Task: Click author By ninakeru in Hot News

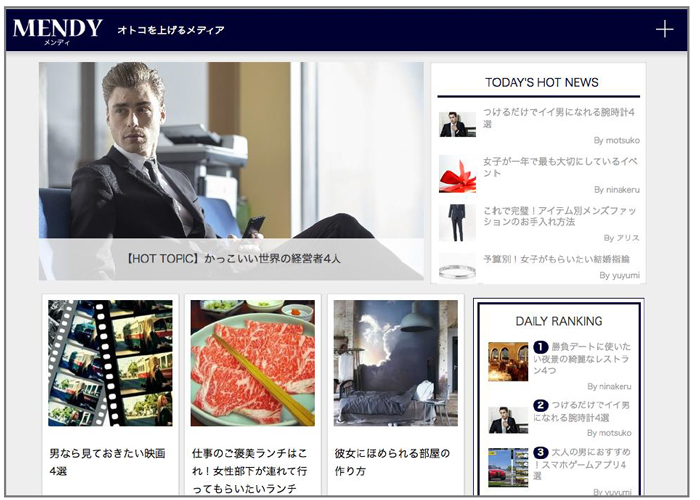Action: [617, 190]
